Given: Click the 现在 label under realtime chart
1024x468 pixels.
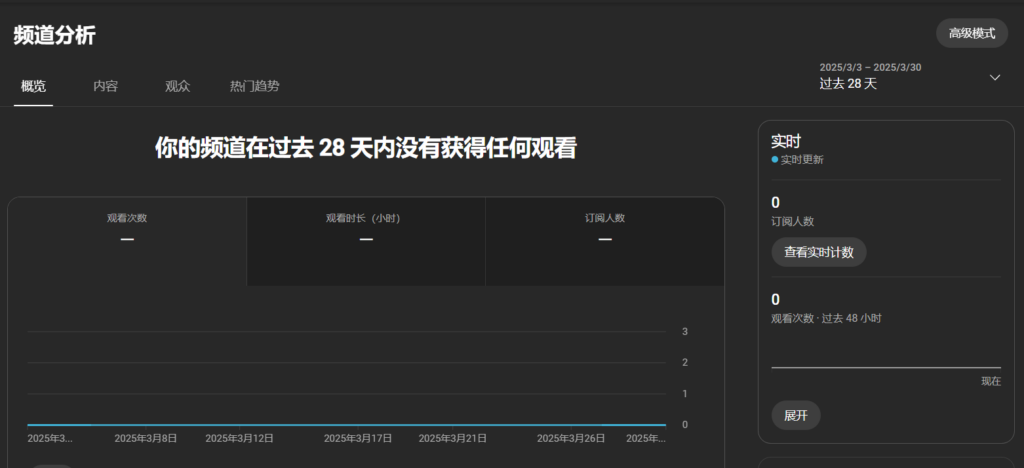Looking at the screenshot, I should tap(990, 381).
